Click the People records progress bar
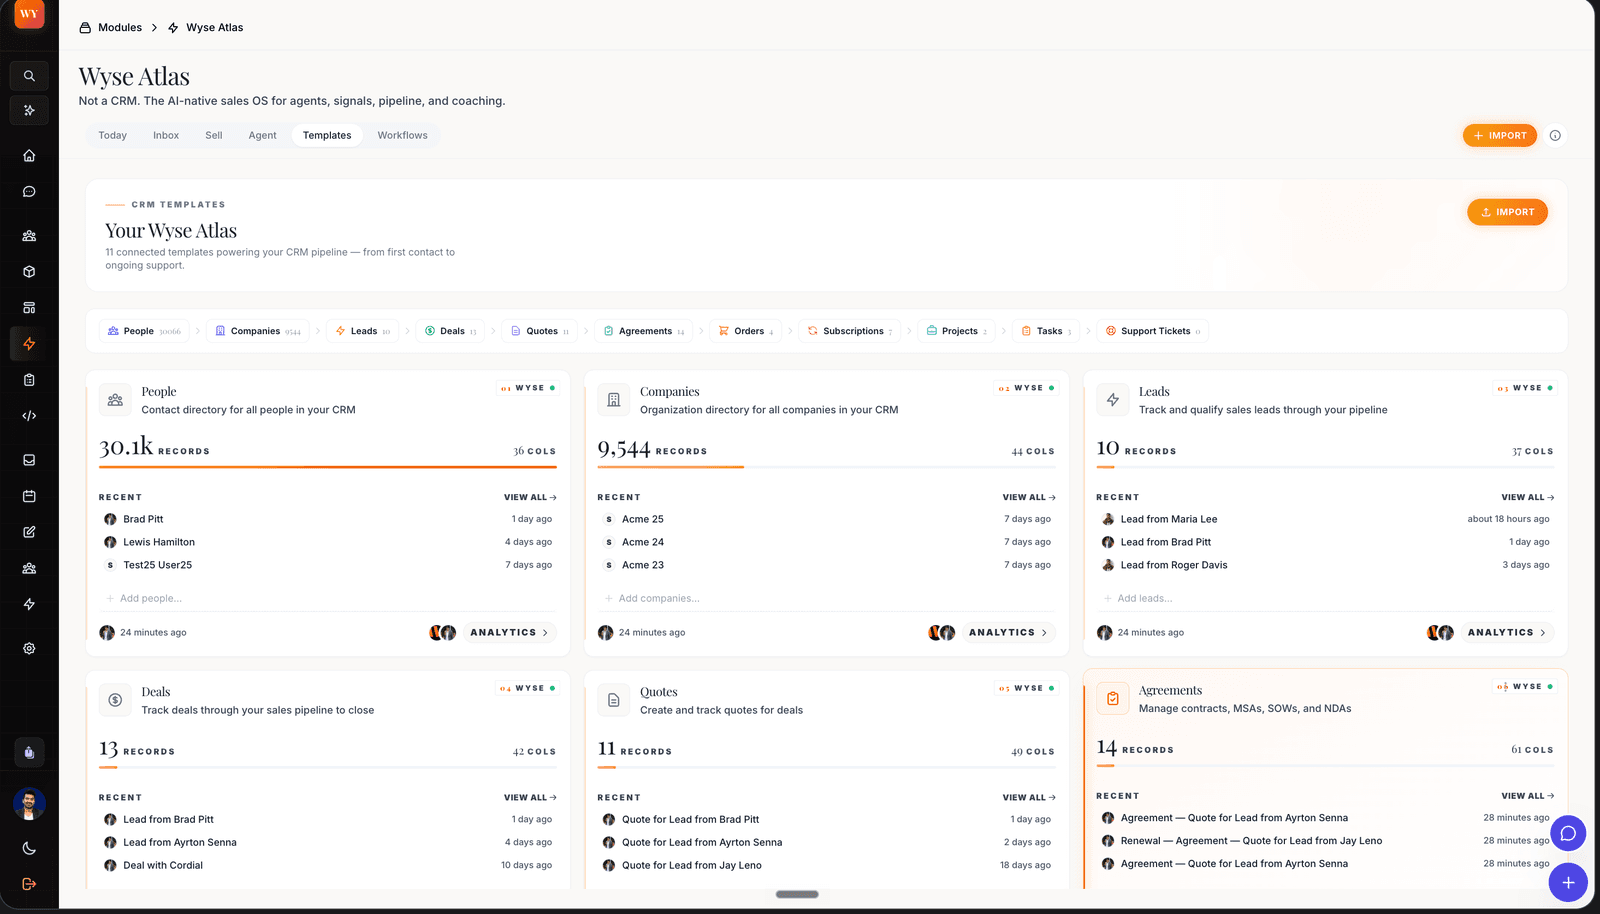The image size is (1600, 914). click(x=327, y=467)
